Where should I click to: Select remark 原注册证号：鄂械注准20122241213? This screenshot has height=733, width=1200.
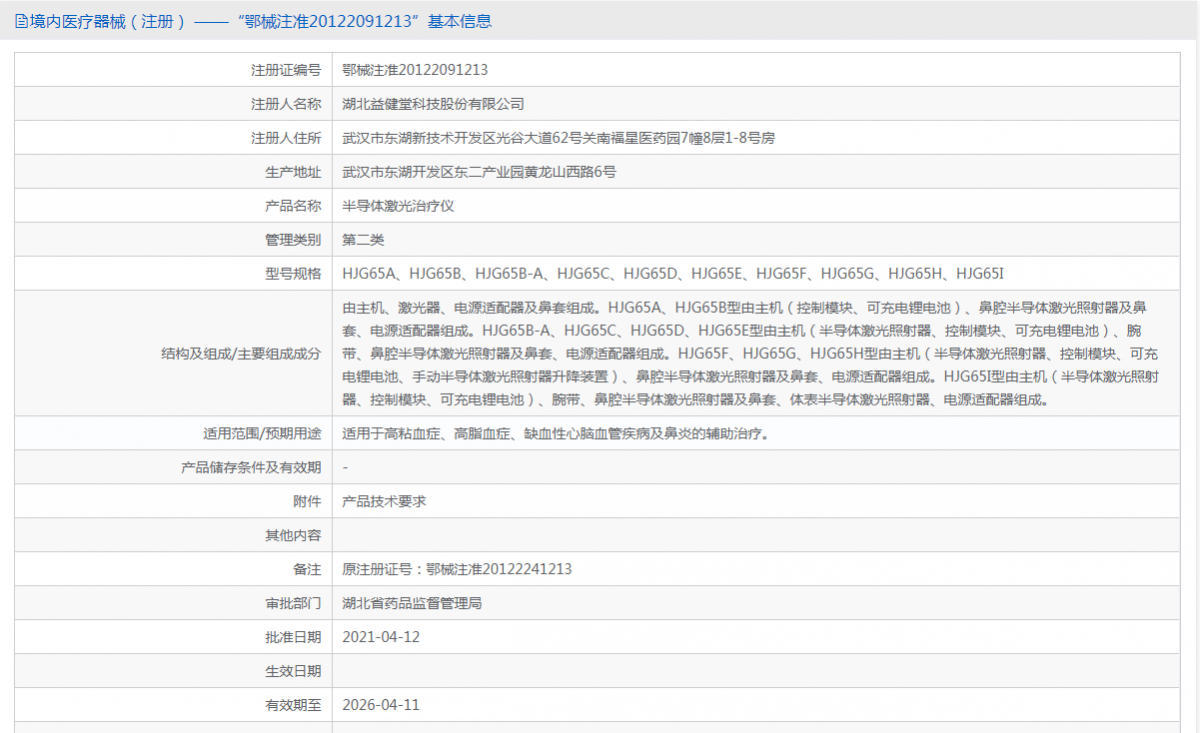[x=457, y=570]
